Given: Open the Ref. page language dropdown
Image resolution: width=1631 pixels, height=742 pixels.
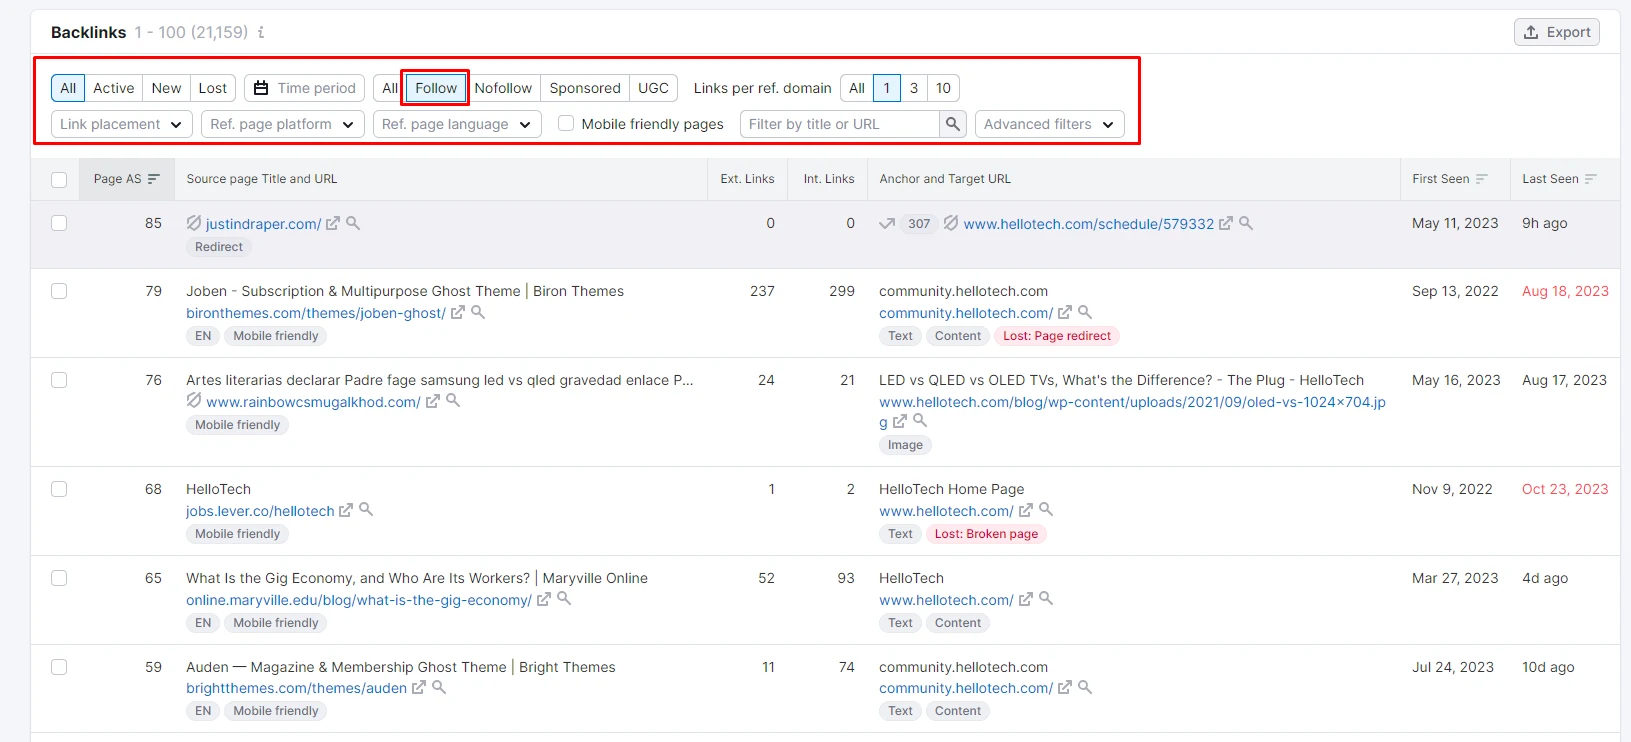Looking at the screenshot, I should pyautogui.click(x=457, y=124).
